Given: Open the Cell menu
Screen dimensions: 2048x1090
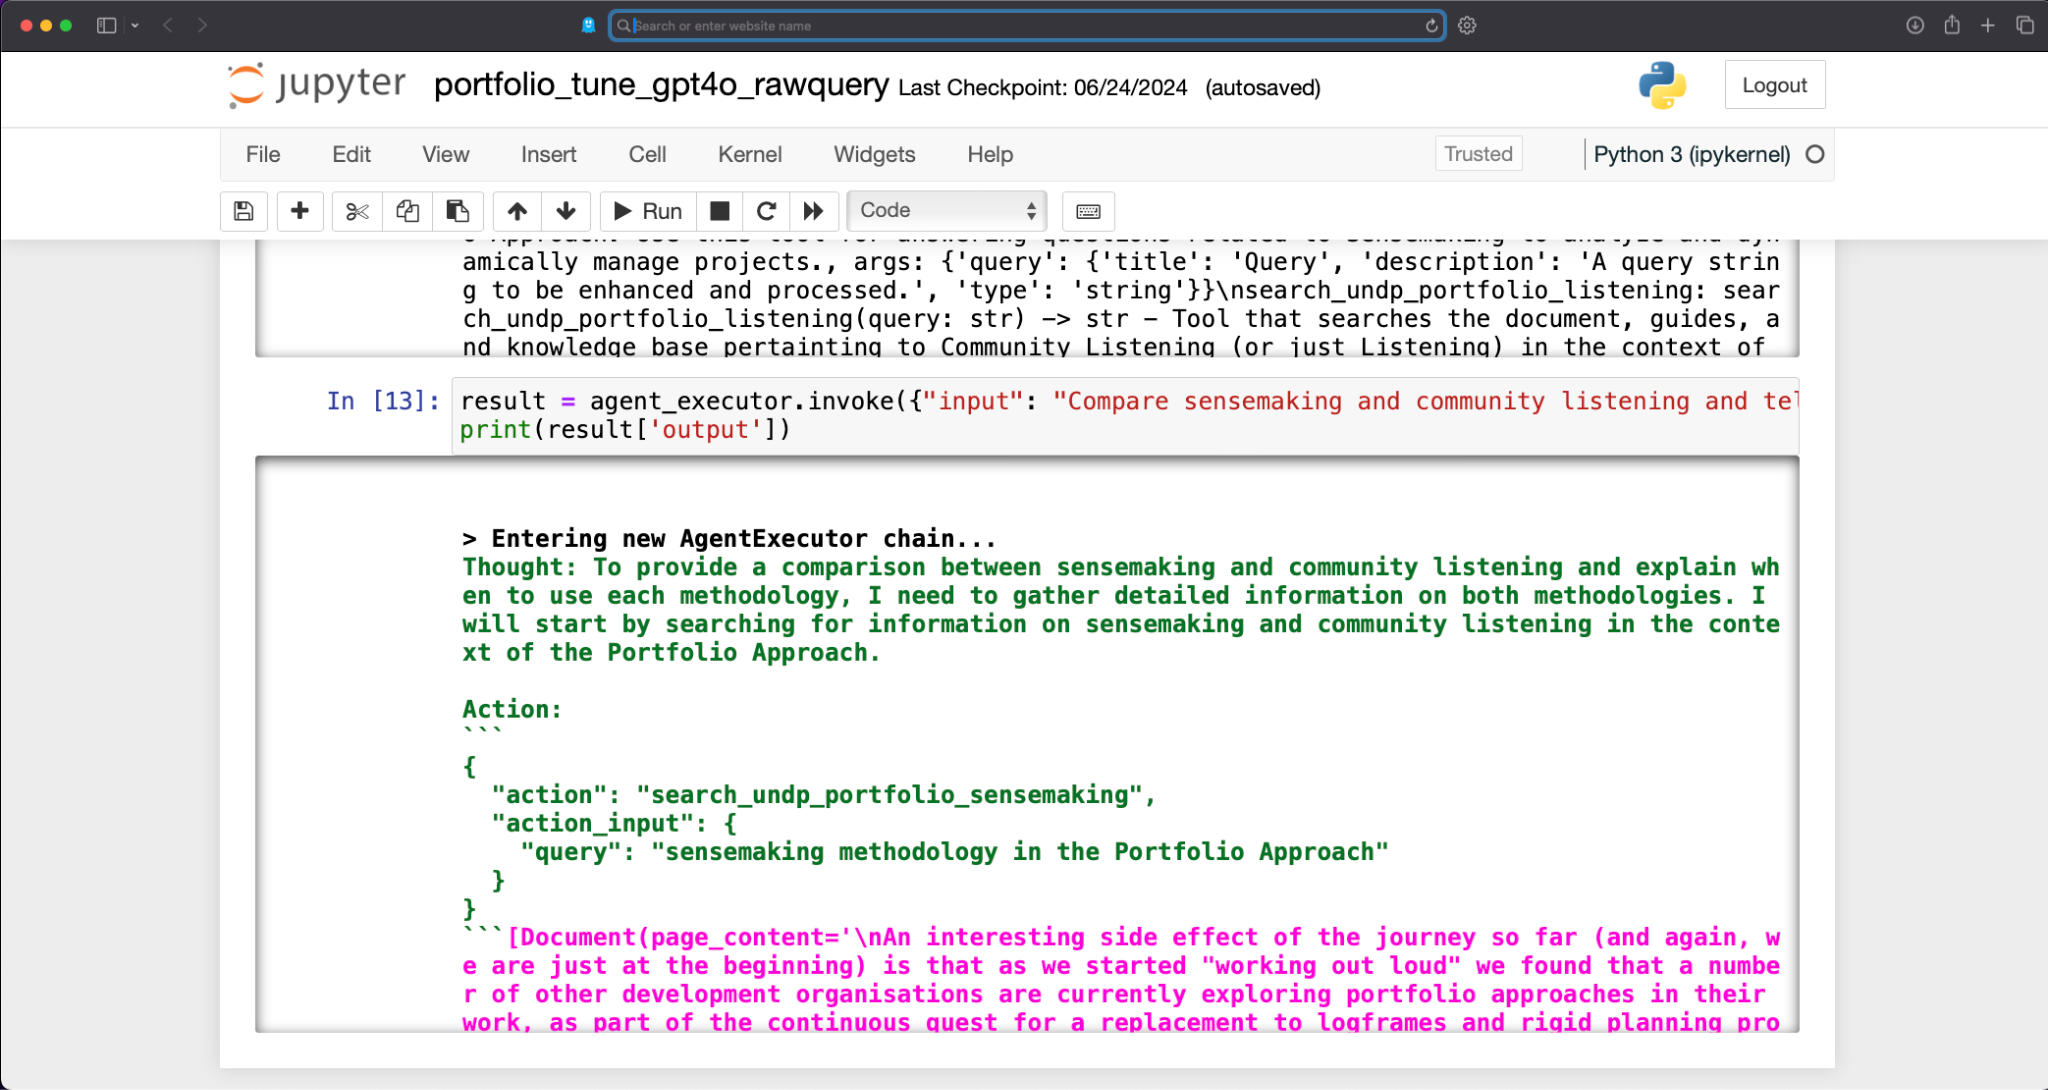Looking at the screenshot, I should (x=647, y=154).
